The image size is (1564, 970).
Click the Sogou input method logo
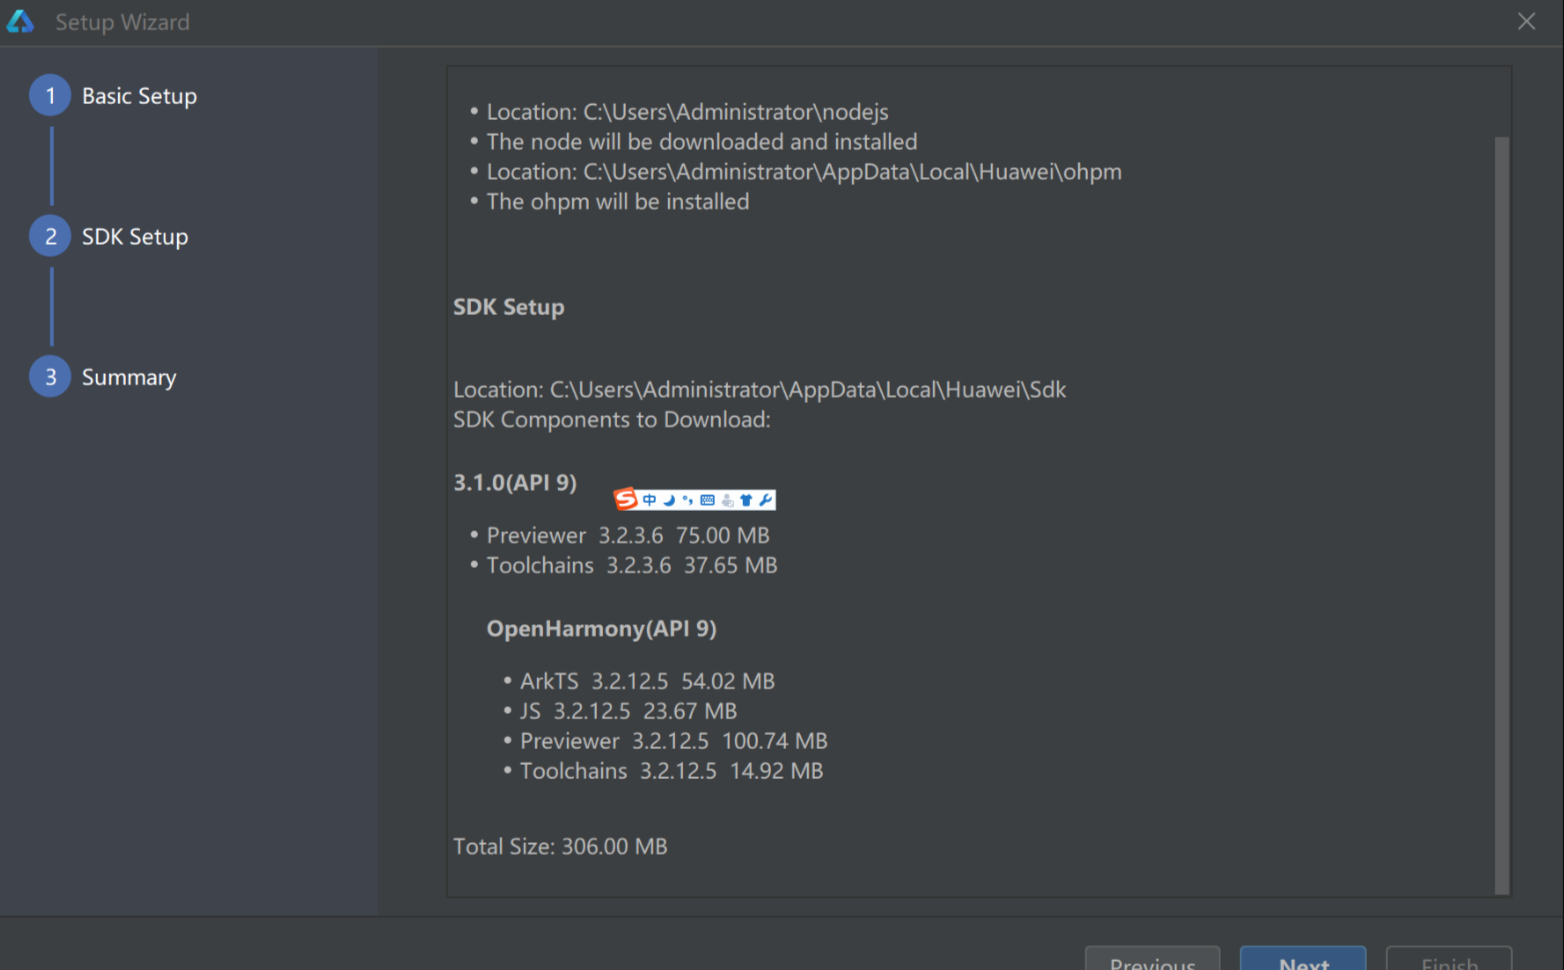pyautogui.click(x=626, y=499)
